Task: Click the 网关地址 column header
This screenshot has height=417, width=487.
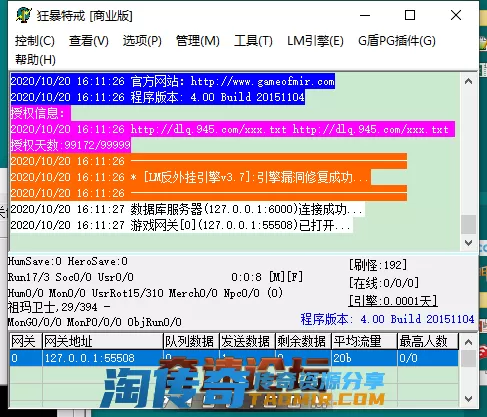Action: [x=103, y=341]
